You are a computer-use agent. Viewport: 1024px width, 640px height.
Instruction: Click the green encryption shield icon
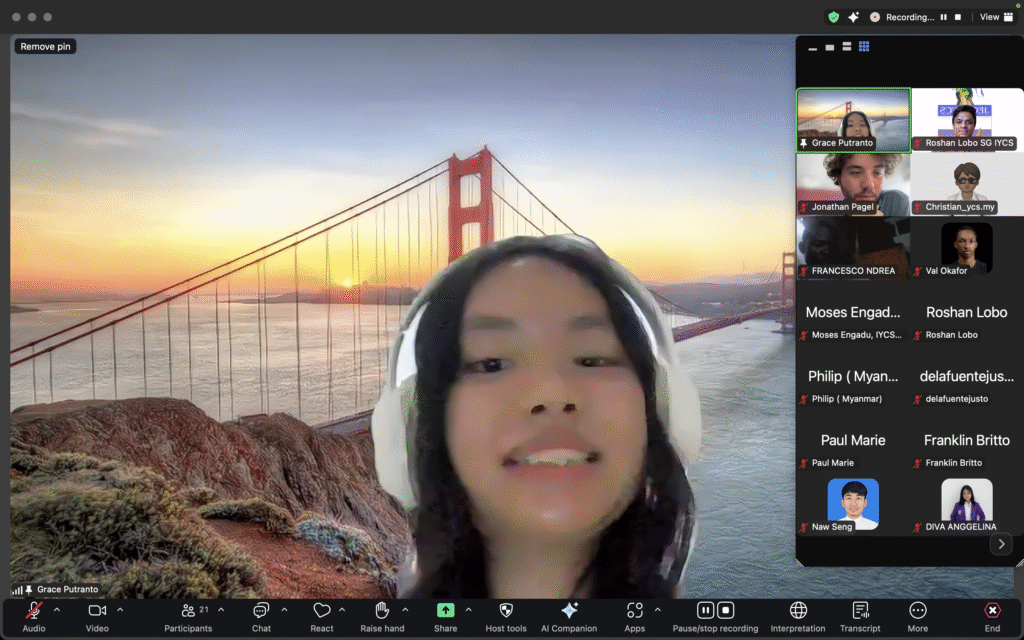point(833,17)
